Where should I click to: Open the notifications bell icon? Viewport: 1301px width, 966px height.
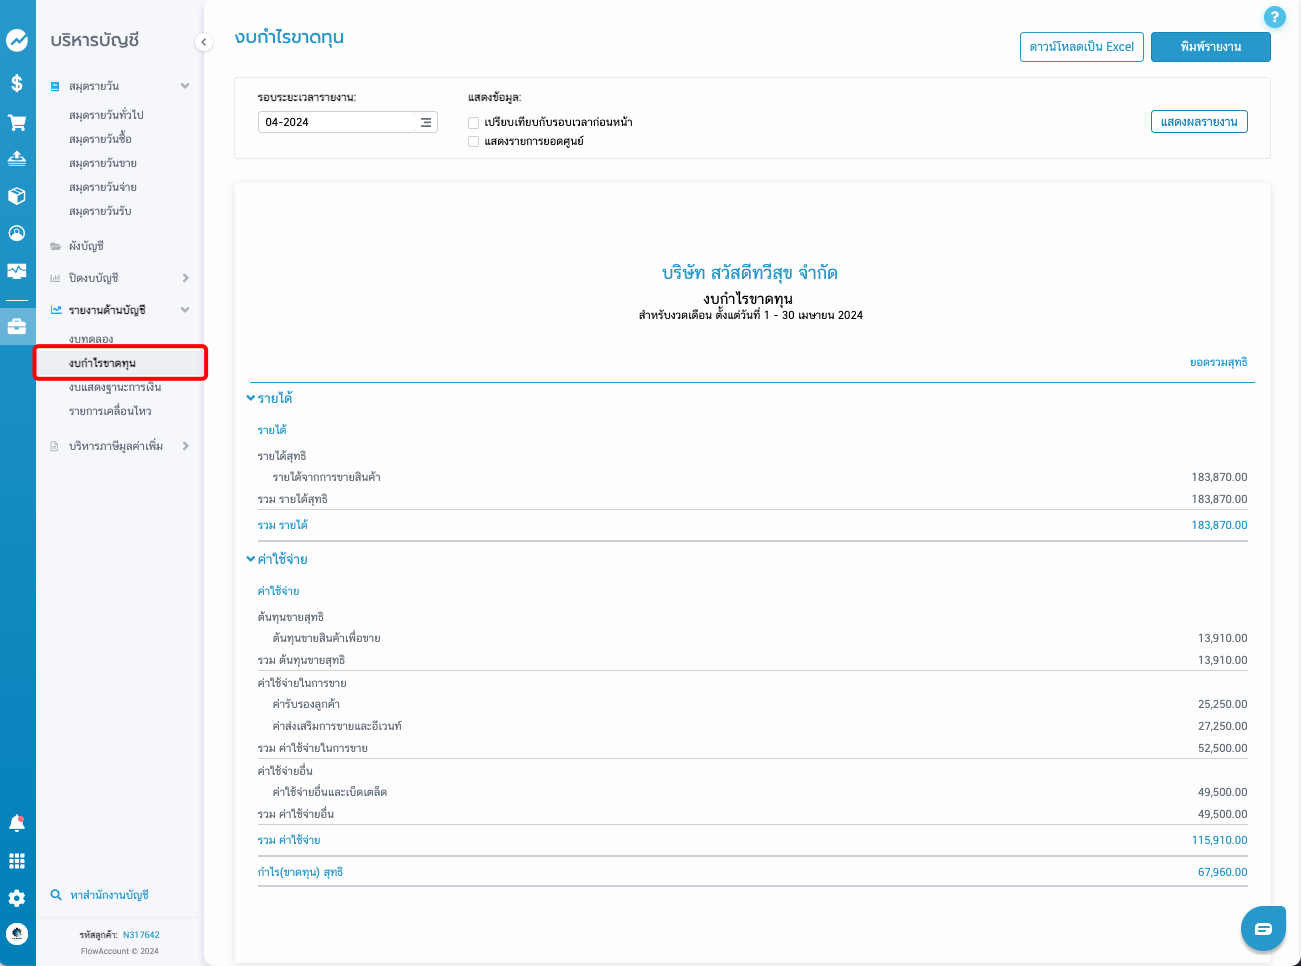pos(17,823)
